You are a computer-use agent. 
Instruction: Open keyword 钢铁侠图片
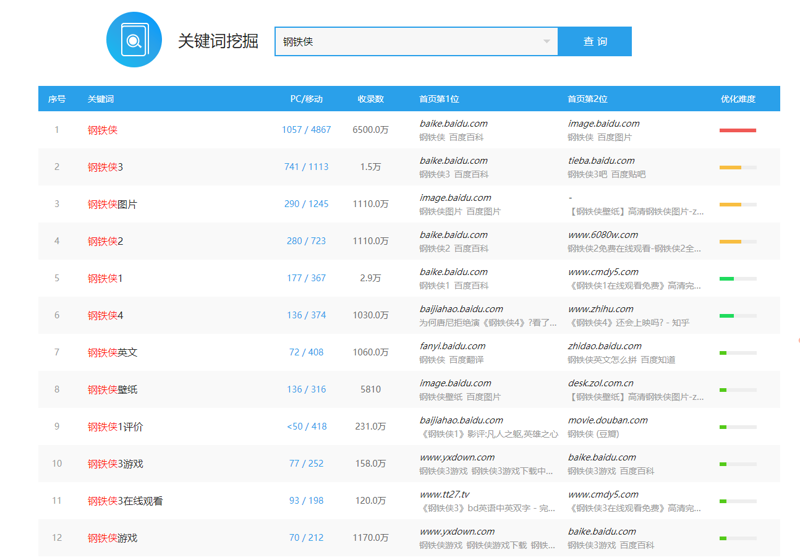pyautogui.click(x=112, y=205)
